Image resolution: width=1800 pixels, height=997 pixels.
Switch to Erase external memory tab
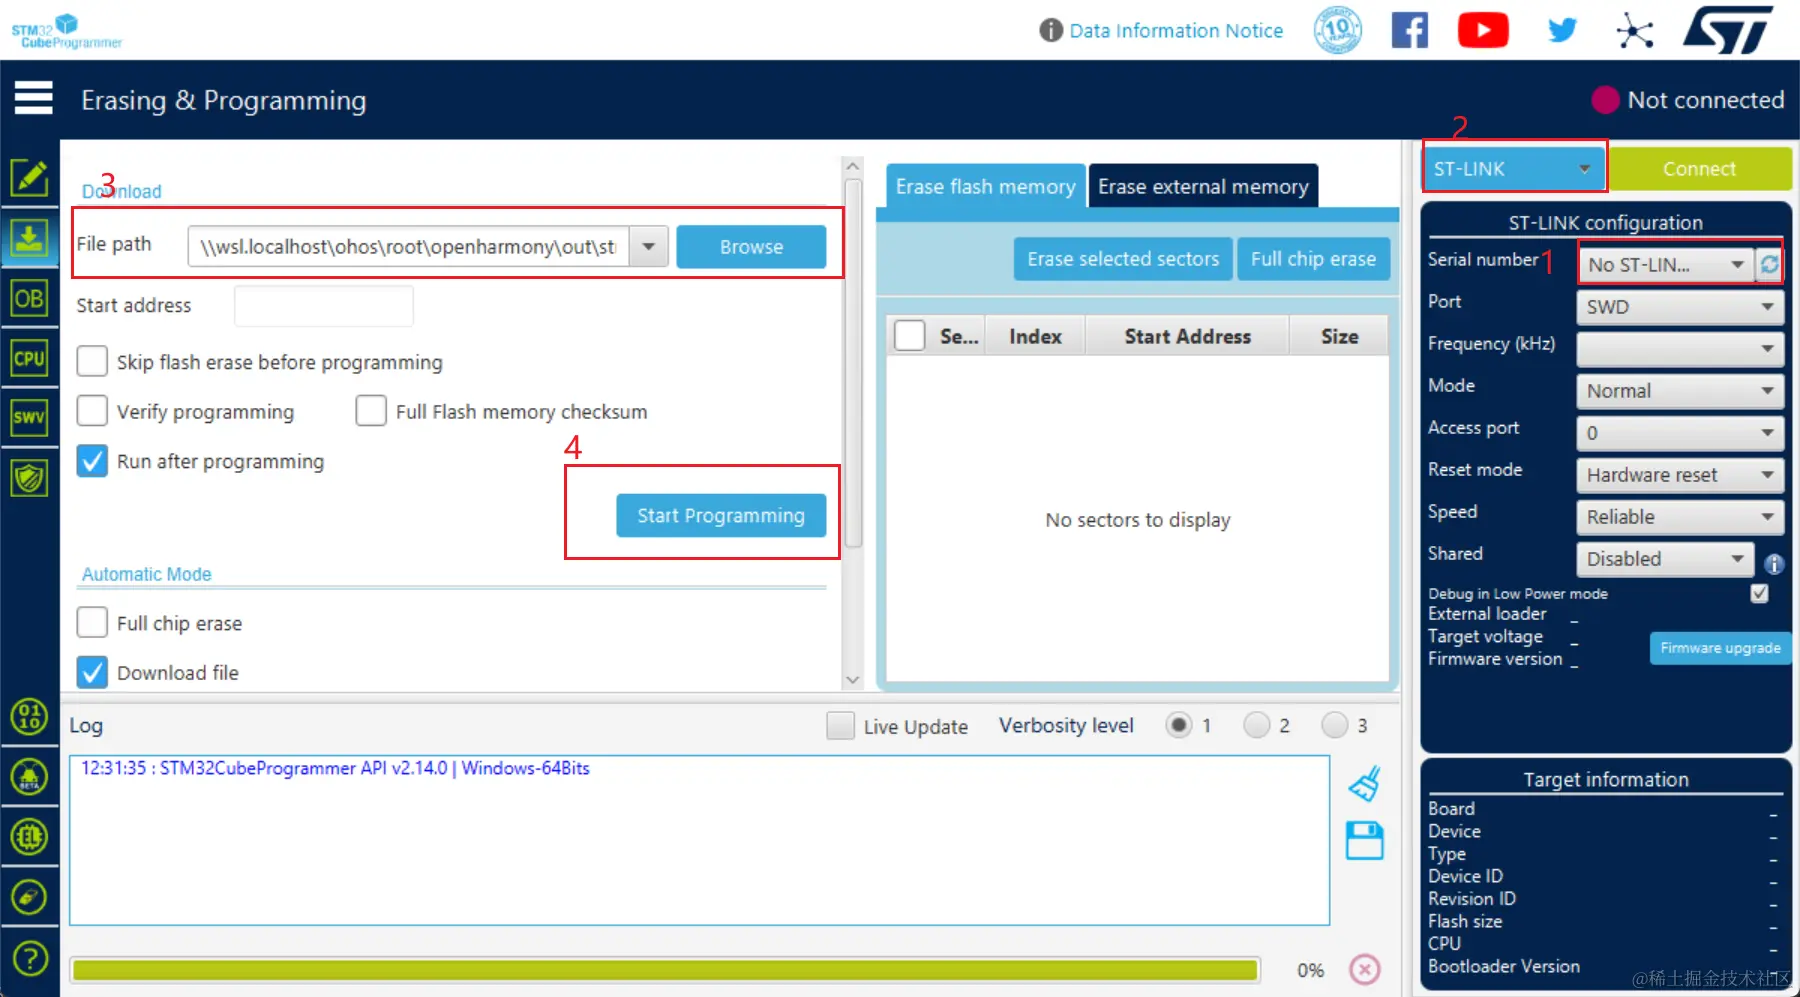1203,186
